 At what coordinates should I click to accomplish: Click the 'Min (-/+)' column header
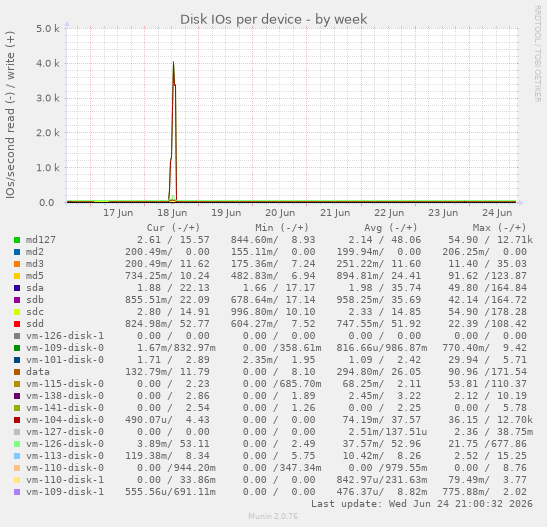282,228
